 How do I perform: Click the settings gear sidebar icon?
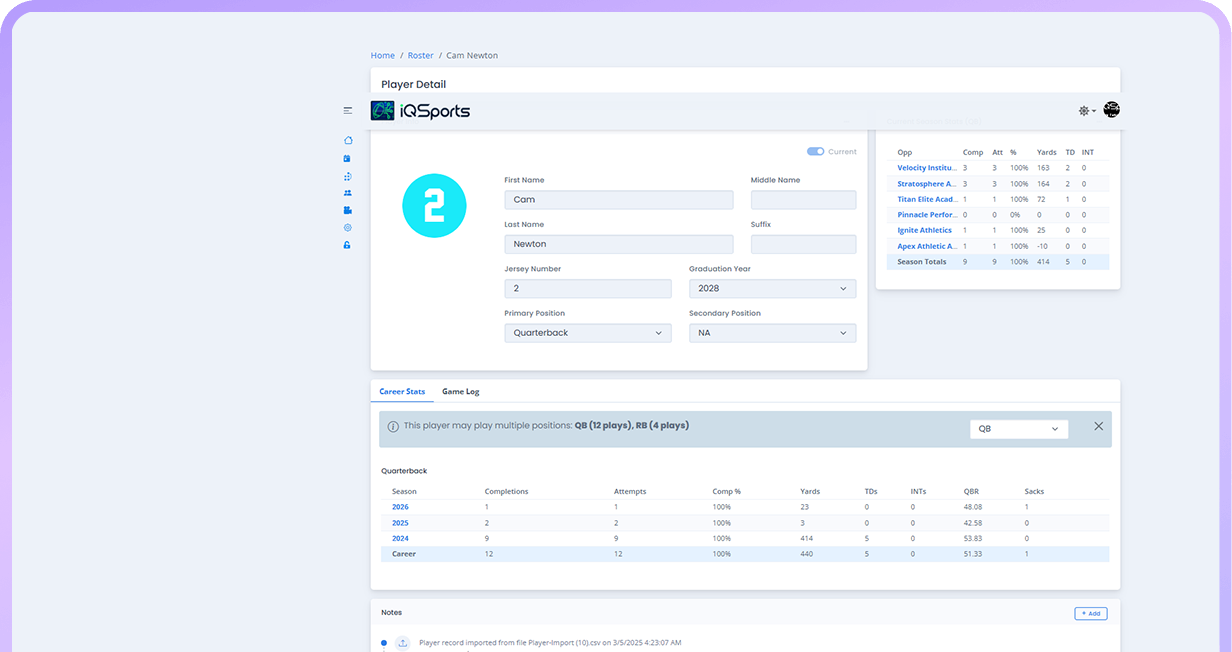coord(348,228)
